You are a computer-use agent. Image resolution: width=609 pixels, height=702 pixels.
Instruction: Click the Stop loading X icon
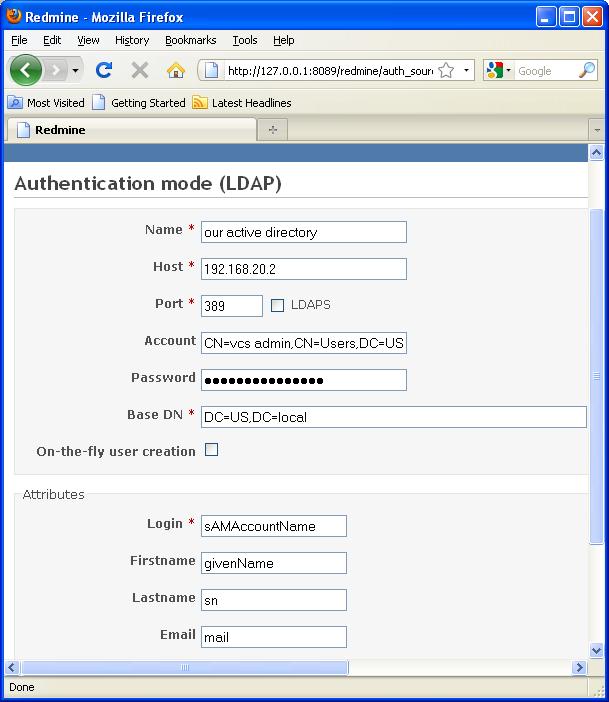(140, 70)
